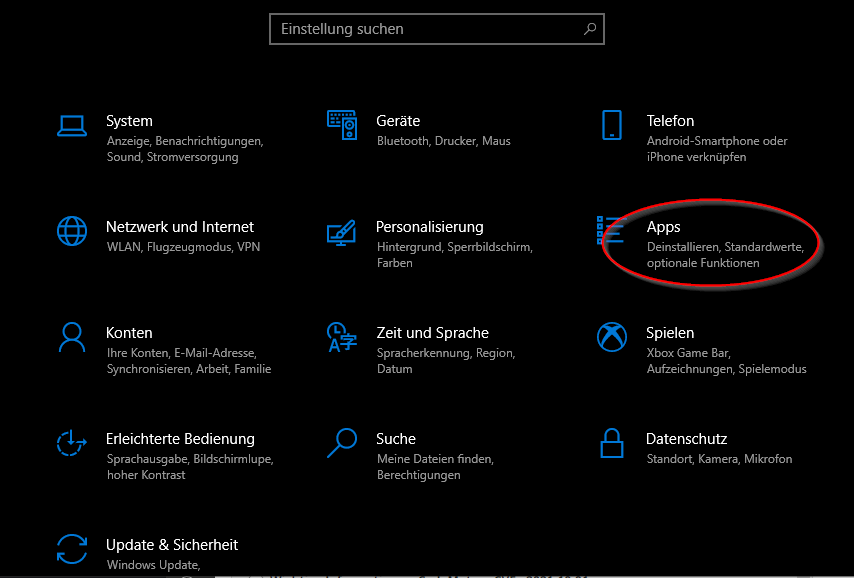Open Update & Sicherheit via the refresh arrows icon
854x578 pixels.
click(x=72, y=549)
